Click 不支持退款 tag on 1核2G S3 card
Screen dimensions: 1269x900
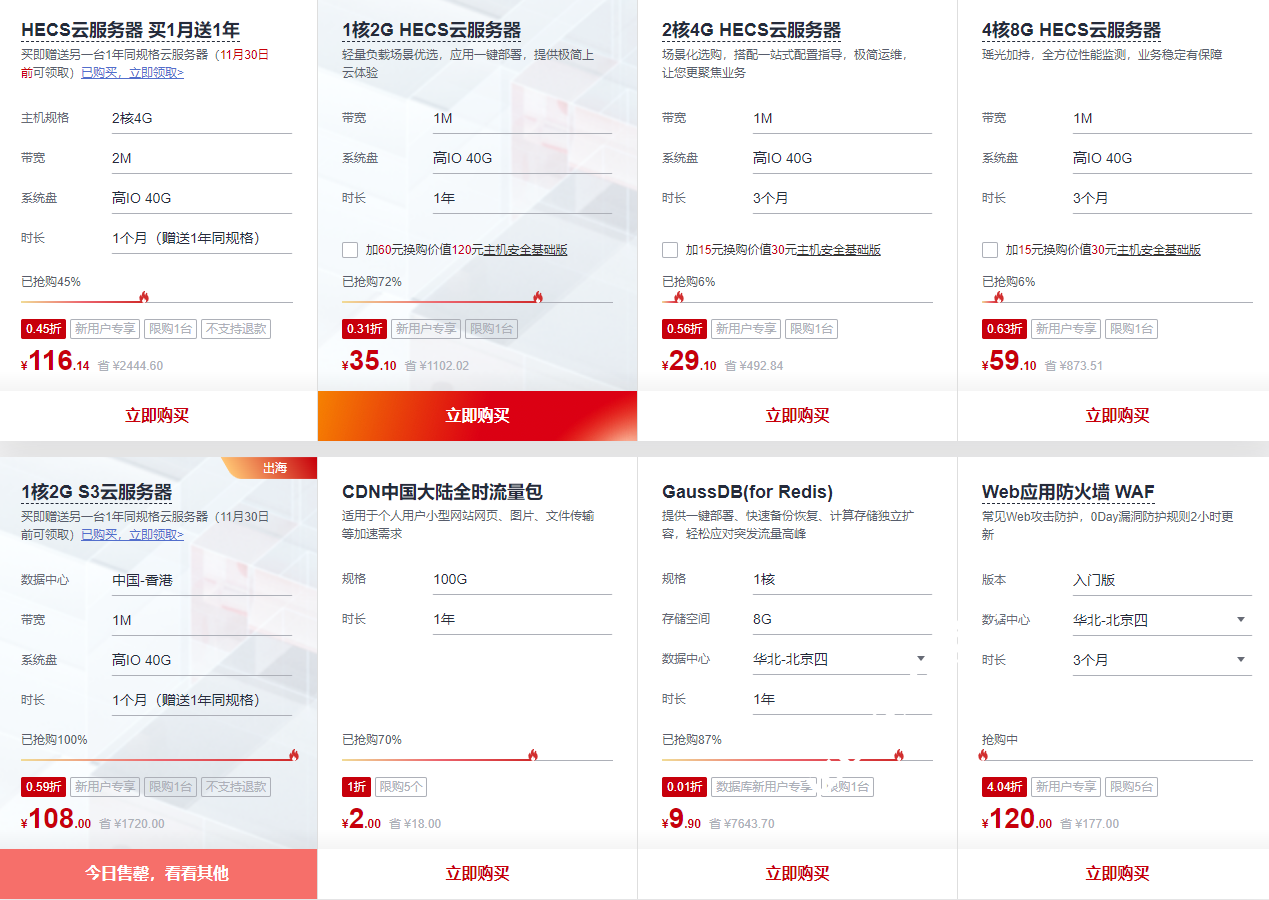click(x=236, y=787)
